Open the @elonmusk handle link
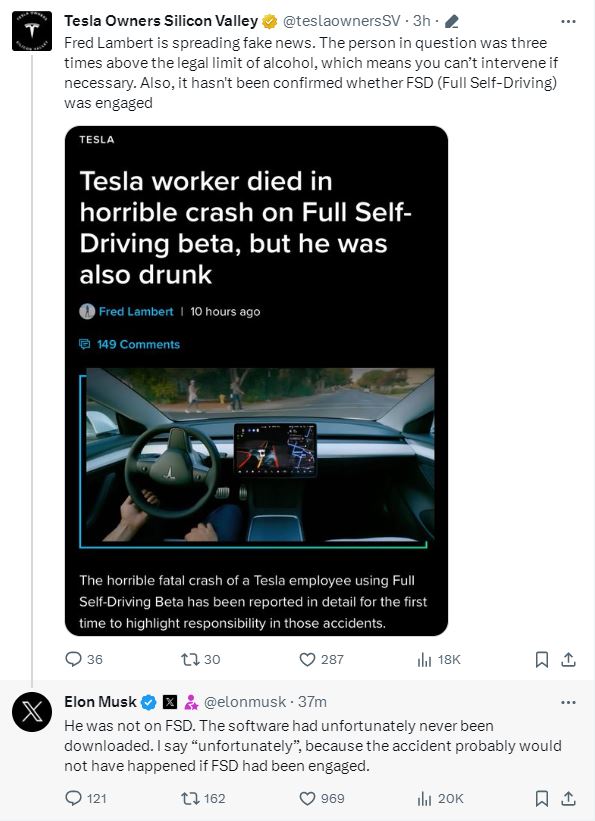 pos(245,702)
